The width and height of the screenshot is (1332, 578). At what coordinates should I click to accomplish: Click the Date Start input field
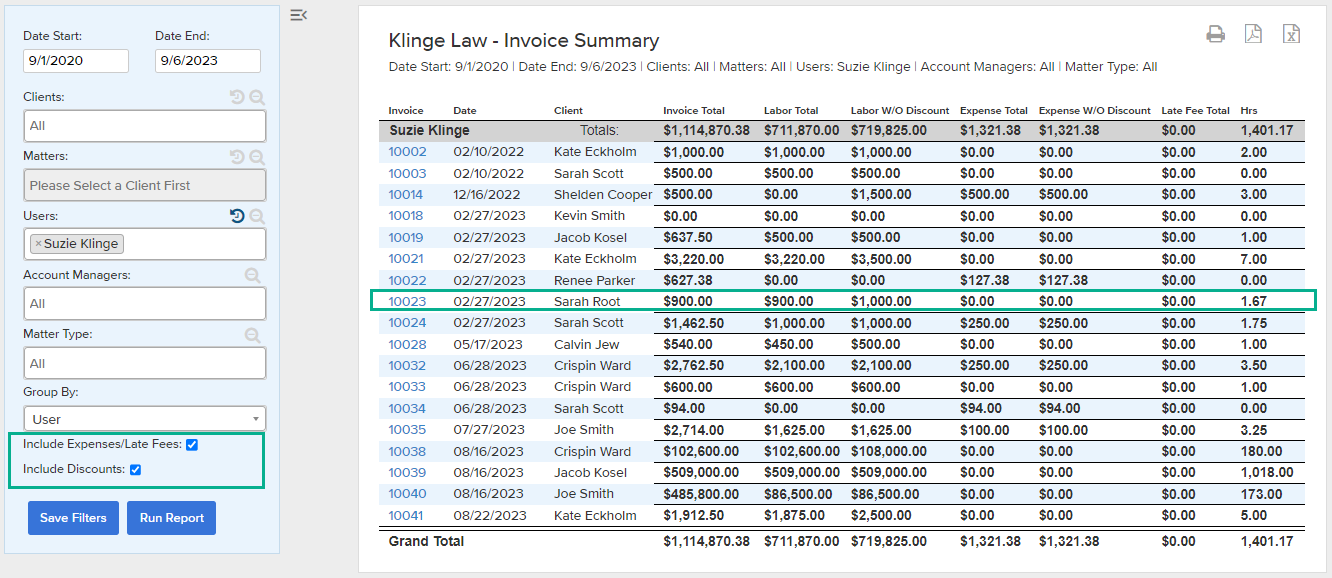pyautogui.click(x=76, y=61)
